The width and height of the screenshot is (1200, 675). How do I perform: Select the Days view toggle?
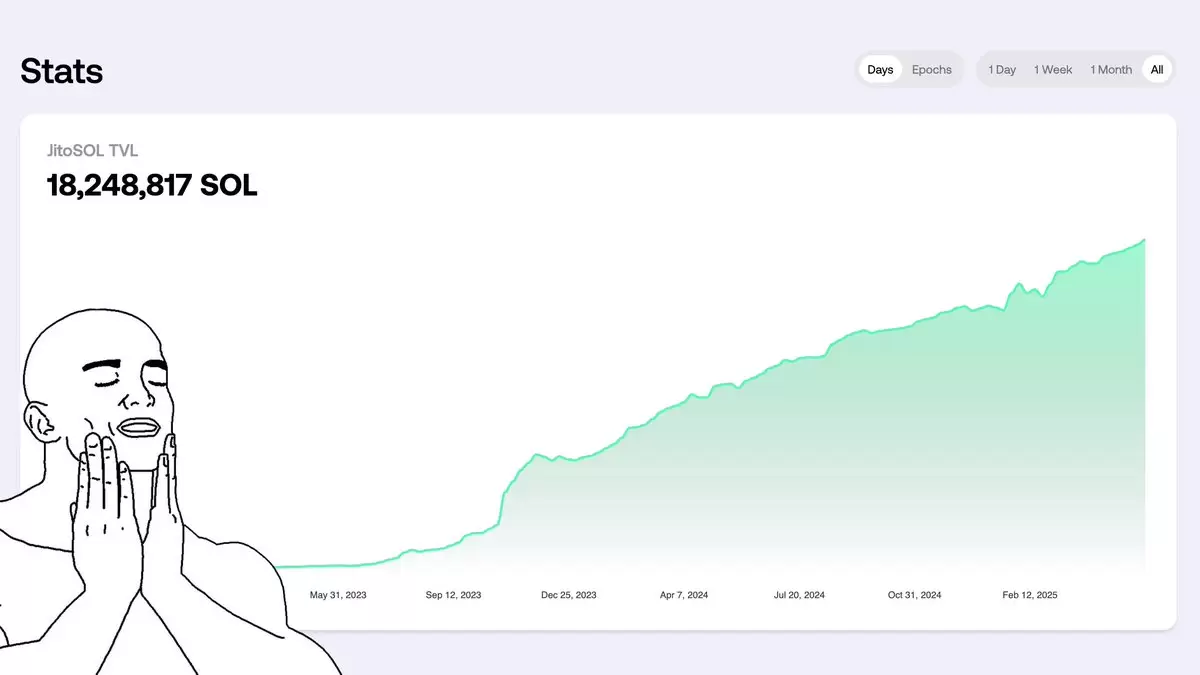click(x=880, y=70)
